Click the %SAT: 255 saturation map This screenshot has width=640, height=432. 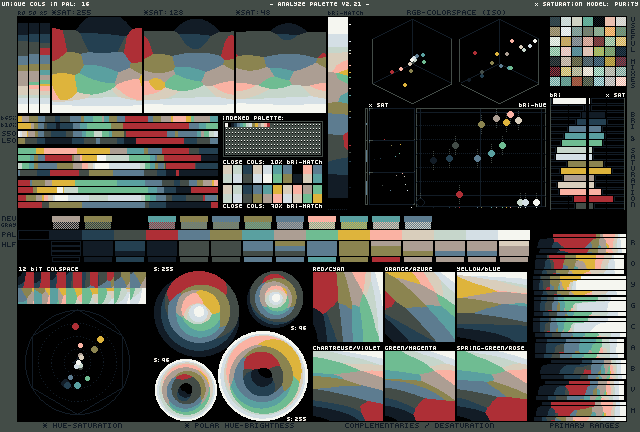click(97, 65)
